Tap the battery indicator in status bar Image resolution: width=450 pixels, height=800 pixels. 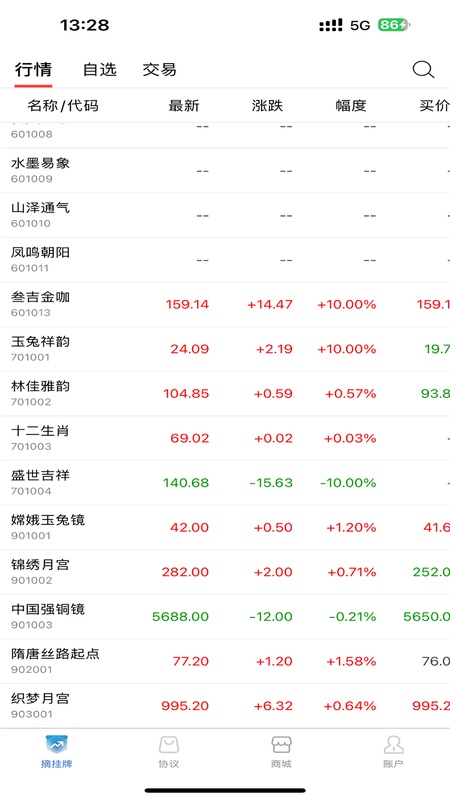[x=394, y=25]
